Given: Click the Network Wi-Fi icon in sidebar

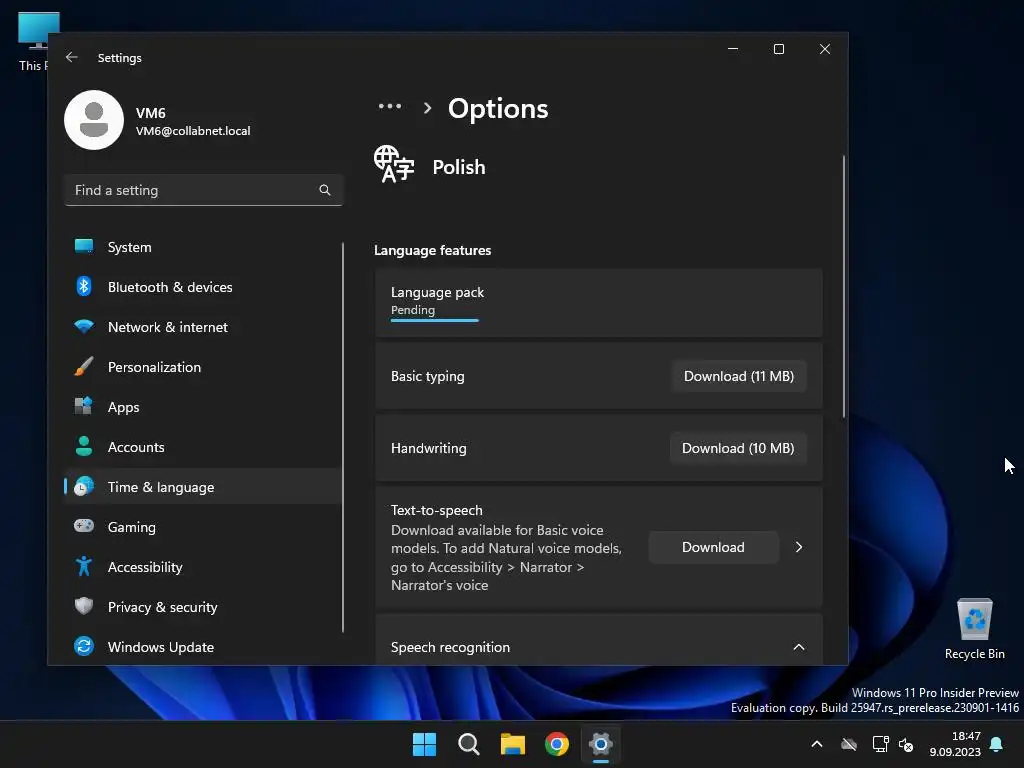Looking at the screenshot, I should 84,327.
